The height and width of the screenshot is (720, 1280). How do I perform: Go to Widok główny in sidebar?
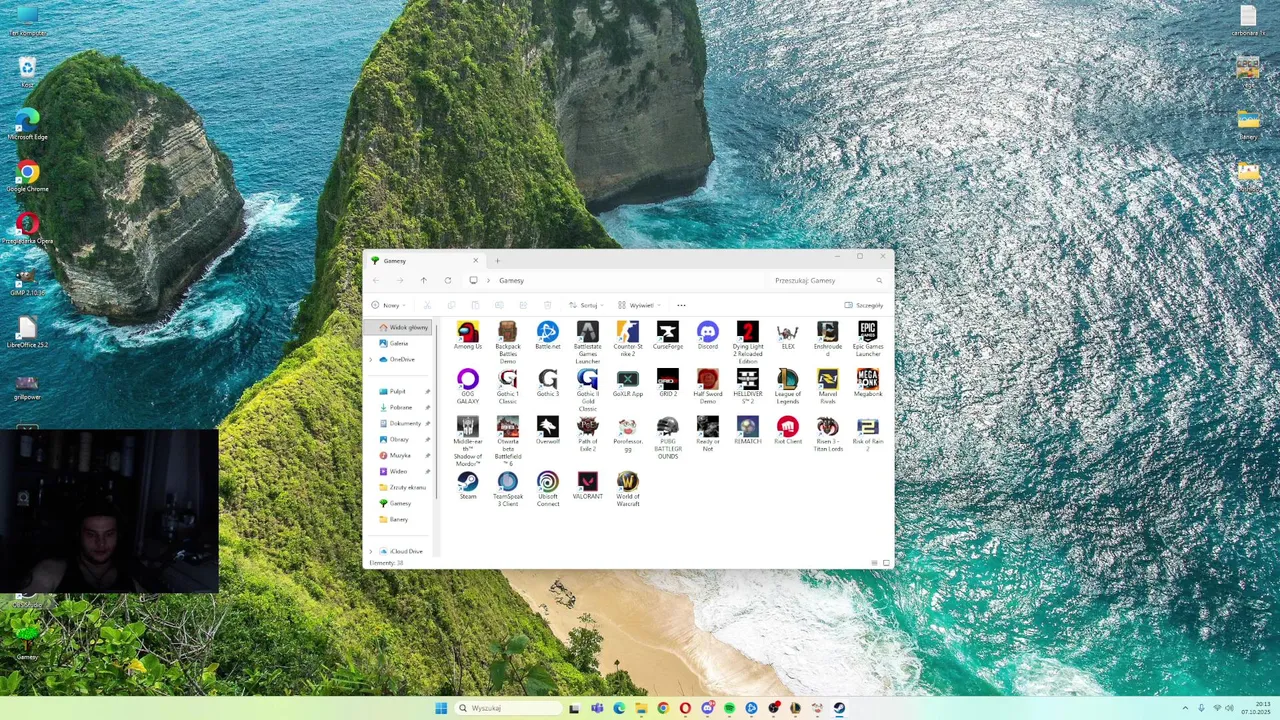(x=399, y=327)
